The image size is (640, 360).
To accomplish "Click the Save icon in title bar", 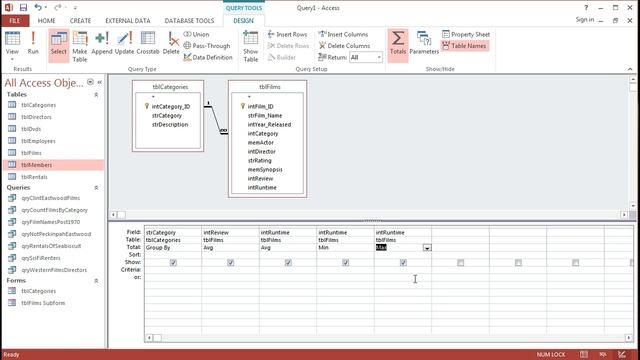I will (23, 7).
